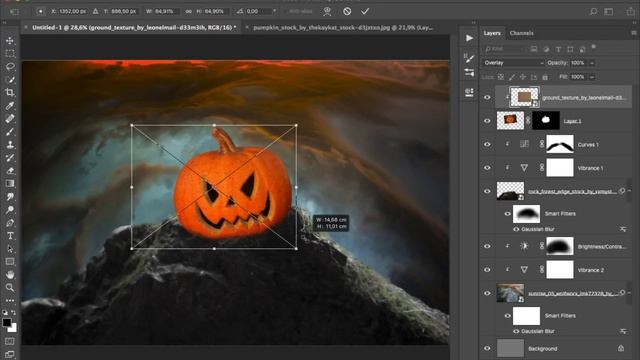This screenshot has height=360, width=640.
Task: Select the Healing Brush tool
Action: (x=10, y=119)
